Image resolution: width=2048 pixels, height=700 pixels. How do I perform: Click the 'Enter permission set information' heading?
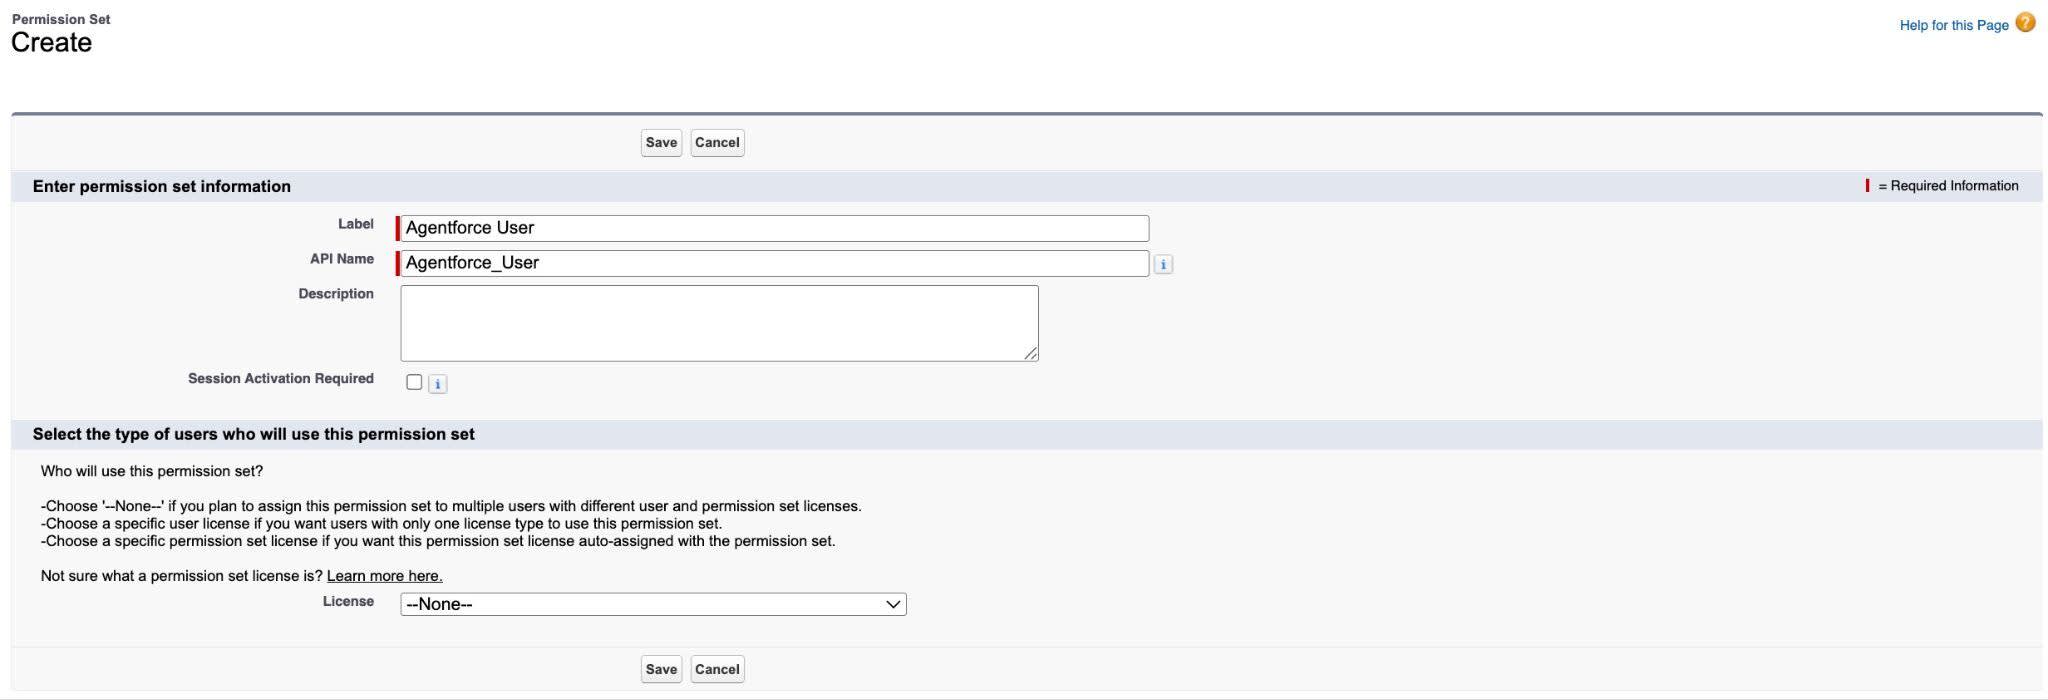pos(161,187)
